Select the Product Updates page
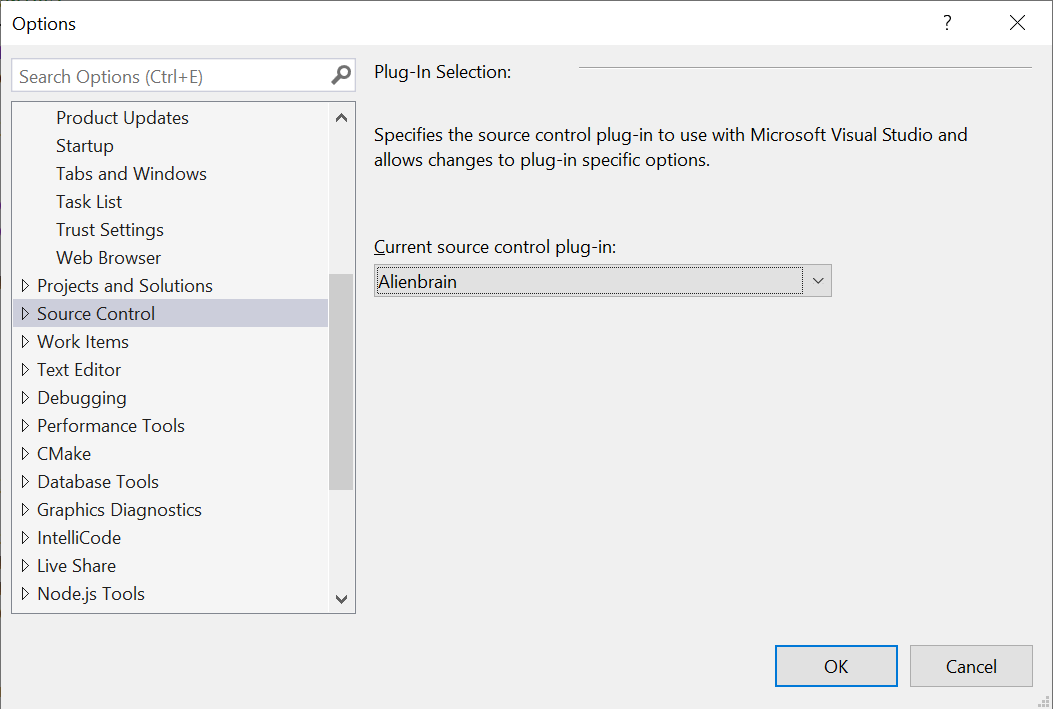Screen dimensions: 1053x709 click(122, 118)
